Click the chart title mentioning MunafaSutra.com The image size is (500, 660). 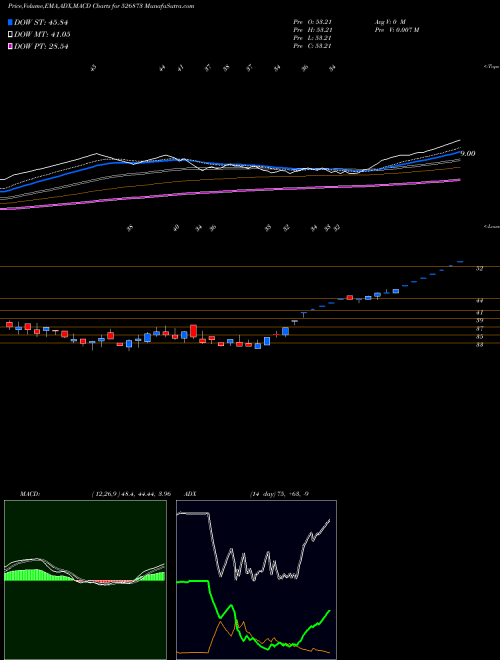101,6
